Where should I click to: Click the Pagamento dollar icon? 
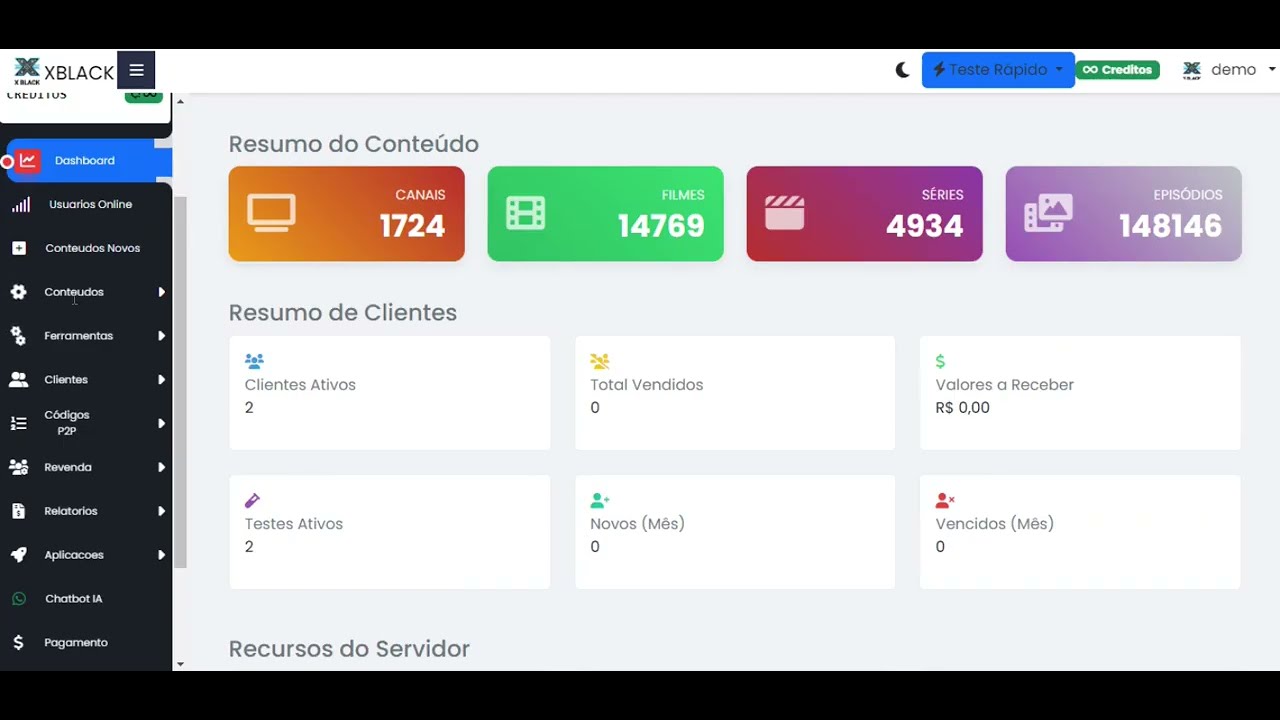point(18,643)
